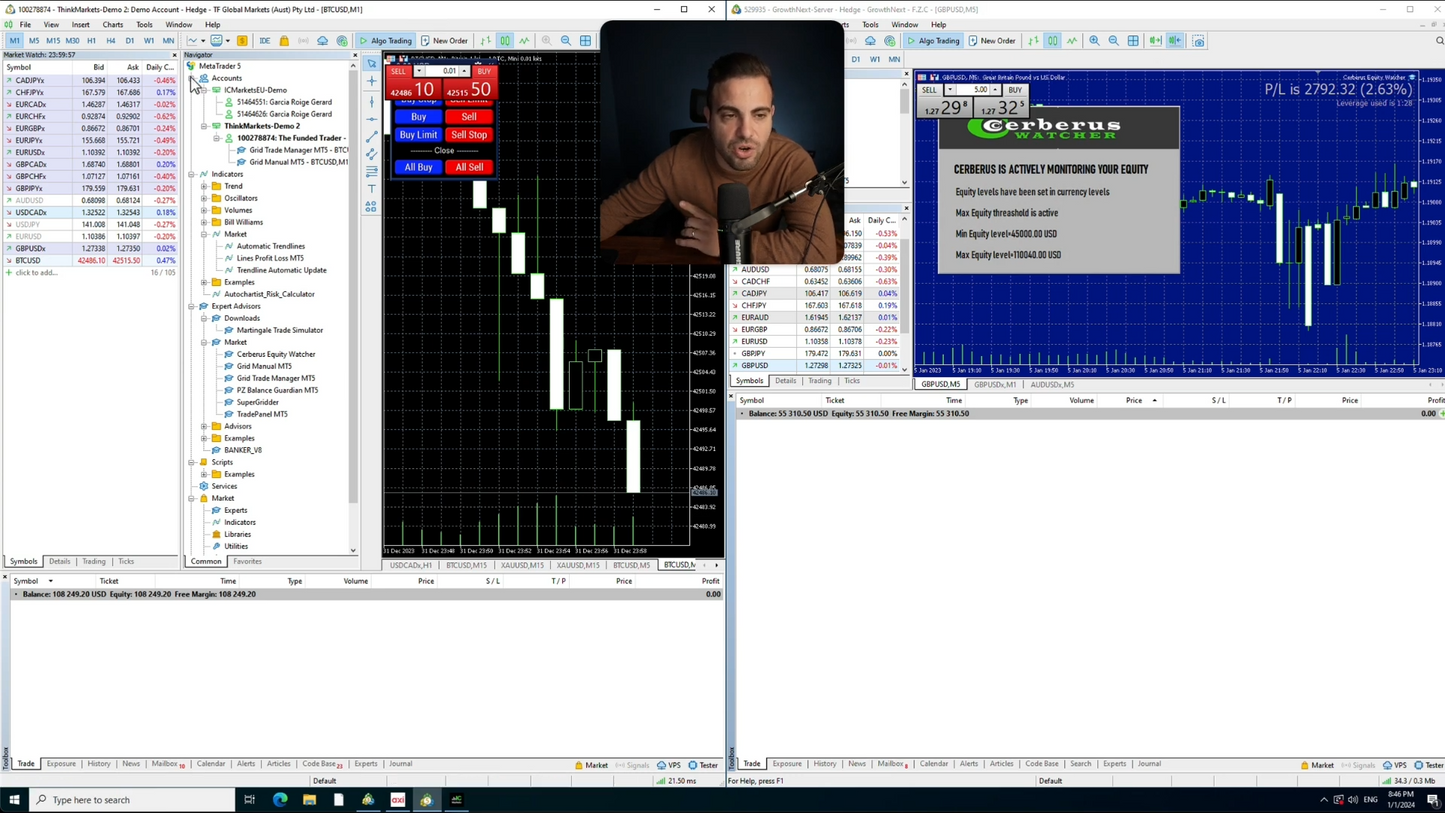Viewport: 1445px width, 813px height.
Task: Switch to the History tab in Toolbox
Action: tap(98, 764)
